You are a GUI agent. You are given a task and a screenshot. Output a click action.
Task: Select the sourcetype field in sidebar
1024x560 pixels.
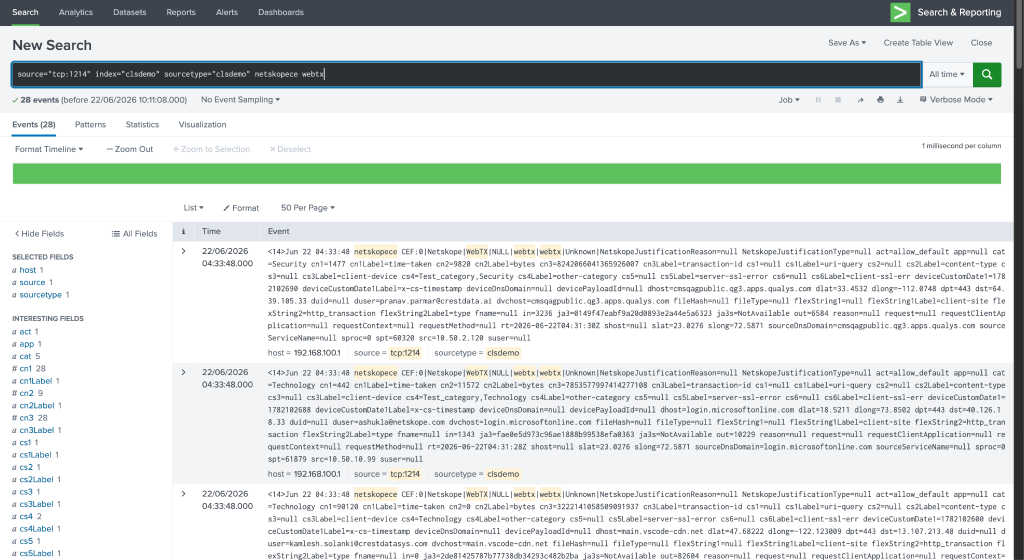(40, 295)
